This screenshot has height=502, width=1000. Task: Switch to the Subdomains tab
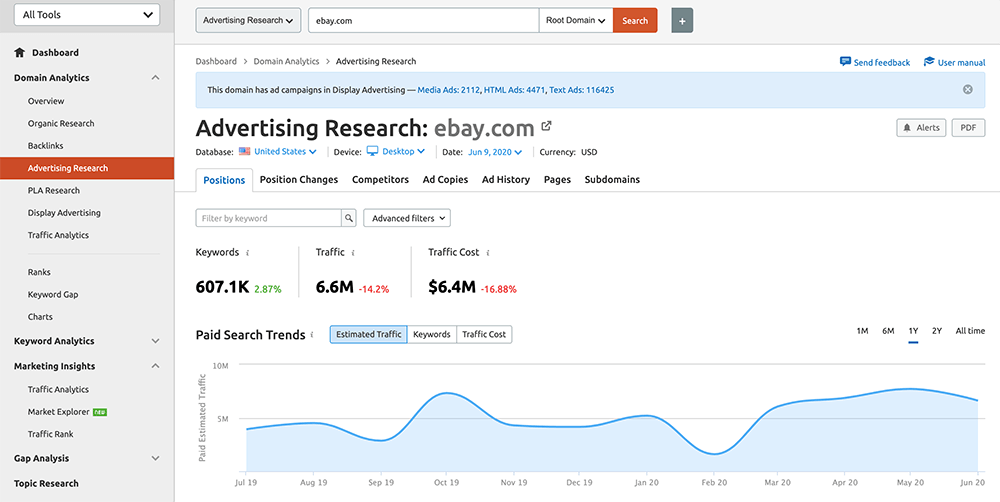(x=612, y=180)
